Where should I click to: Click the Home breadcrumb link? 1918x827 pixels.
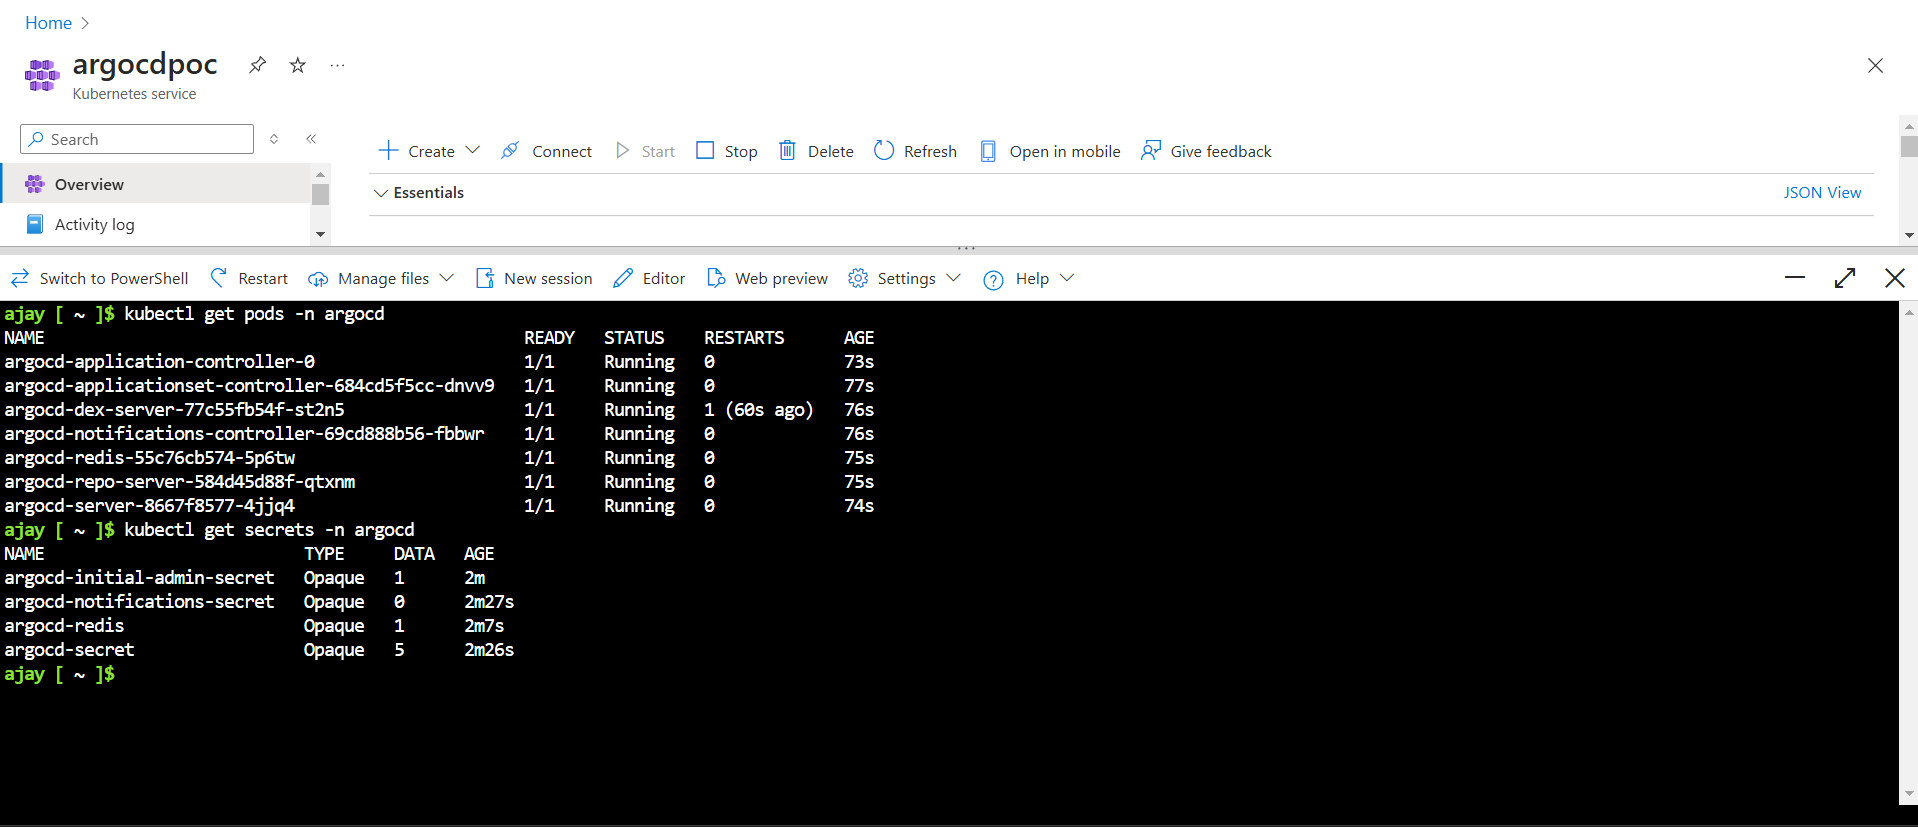pyautogui.click(x=48, y=23)
